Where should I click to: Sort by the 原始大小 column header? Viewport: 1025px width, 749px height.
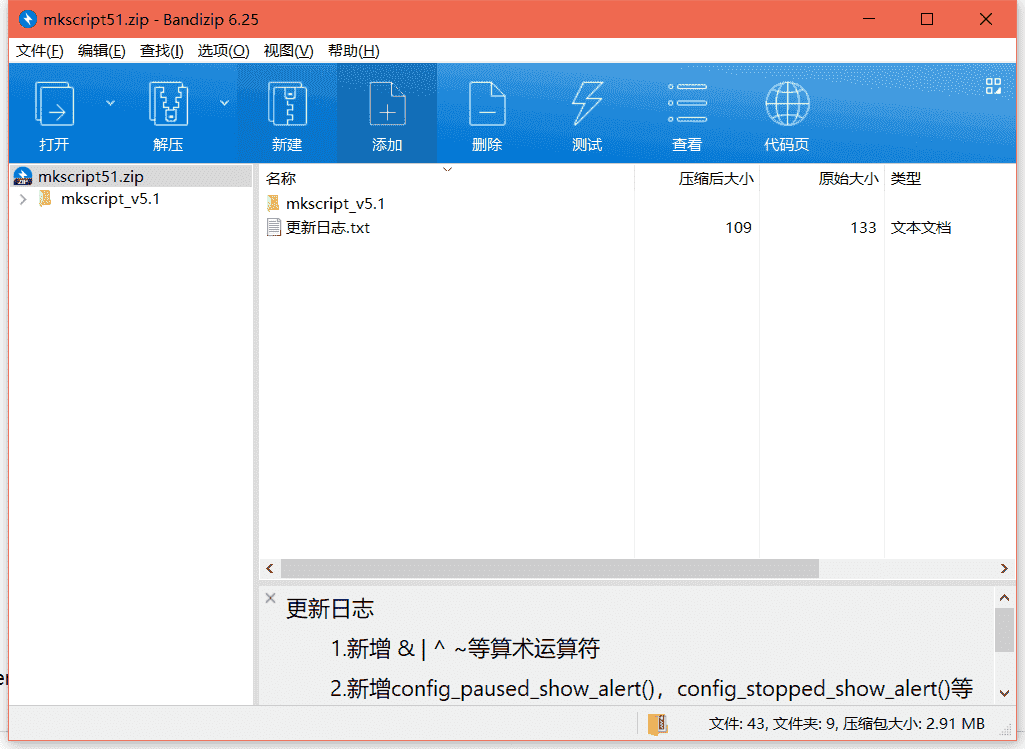point(822,178)
